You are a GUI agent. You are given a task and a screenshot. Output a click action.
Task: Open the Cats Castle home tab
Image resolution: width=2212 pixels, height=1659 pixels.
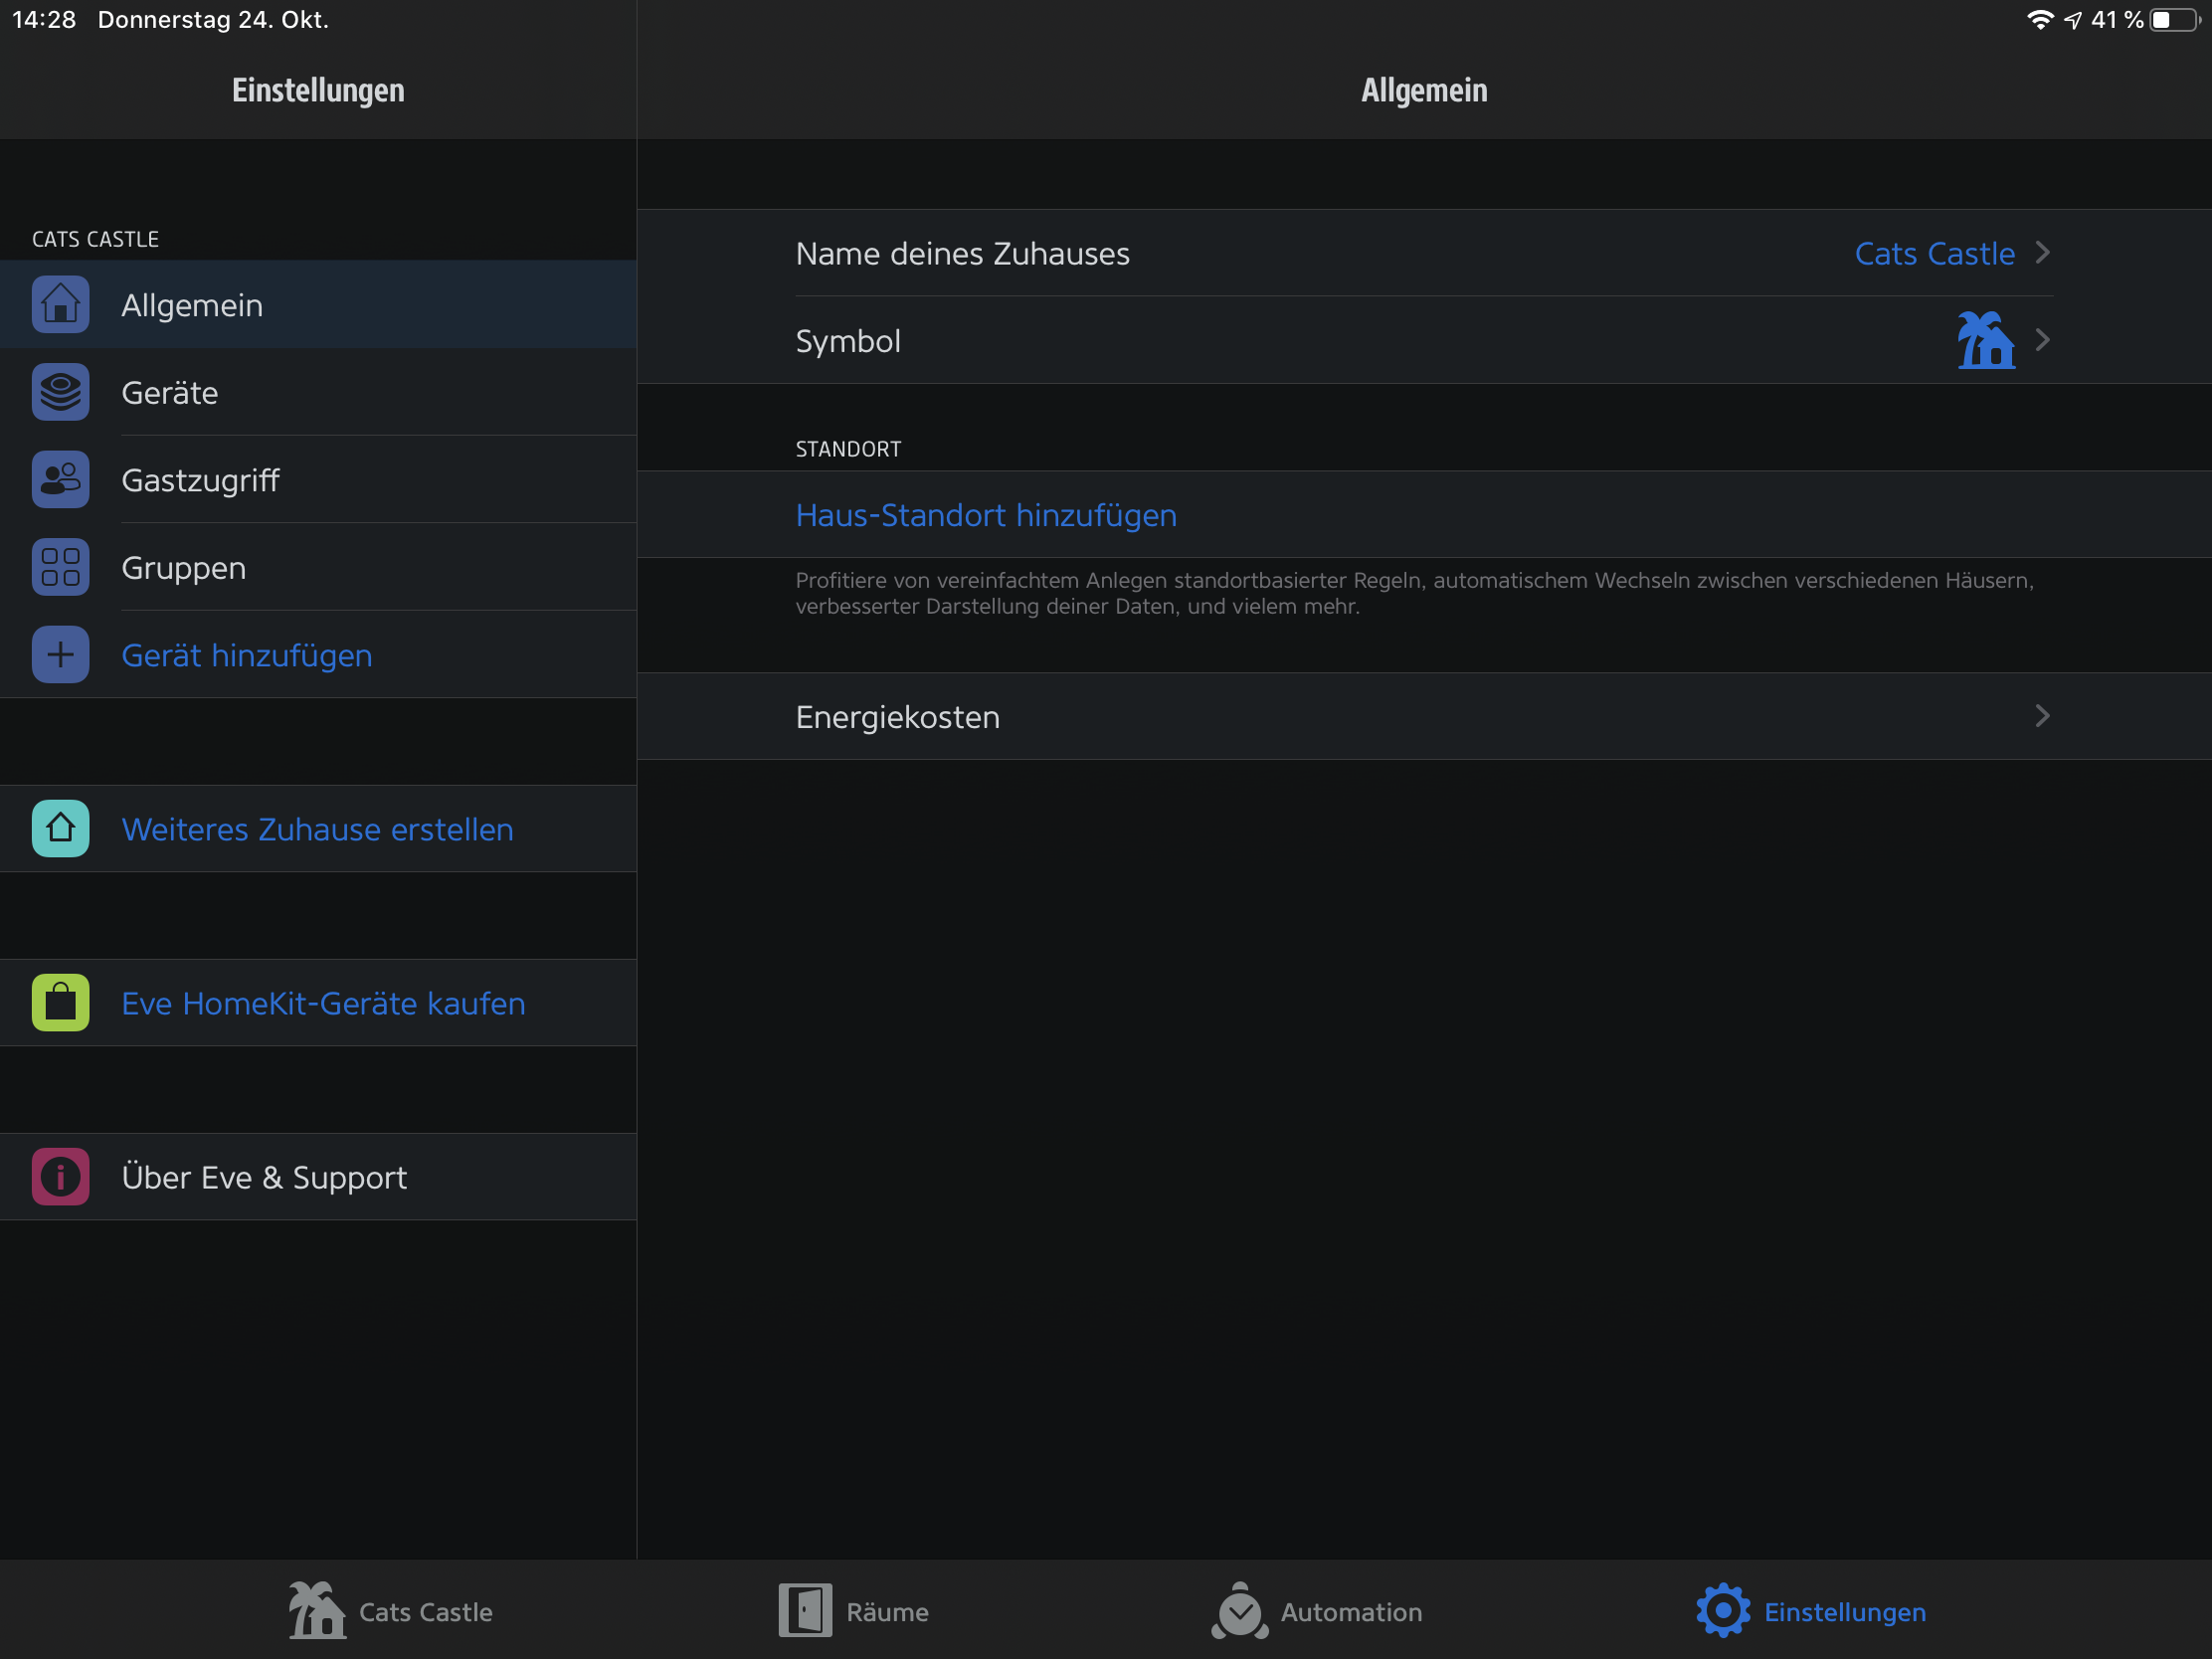coord(390,1611)
